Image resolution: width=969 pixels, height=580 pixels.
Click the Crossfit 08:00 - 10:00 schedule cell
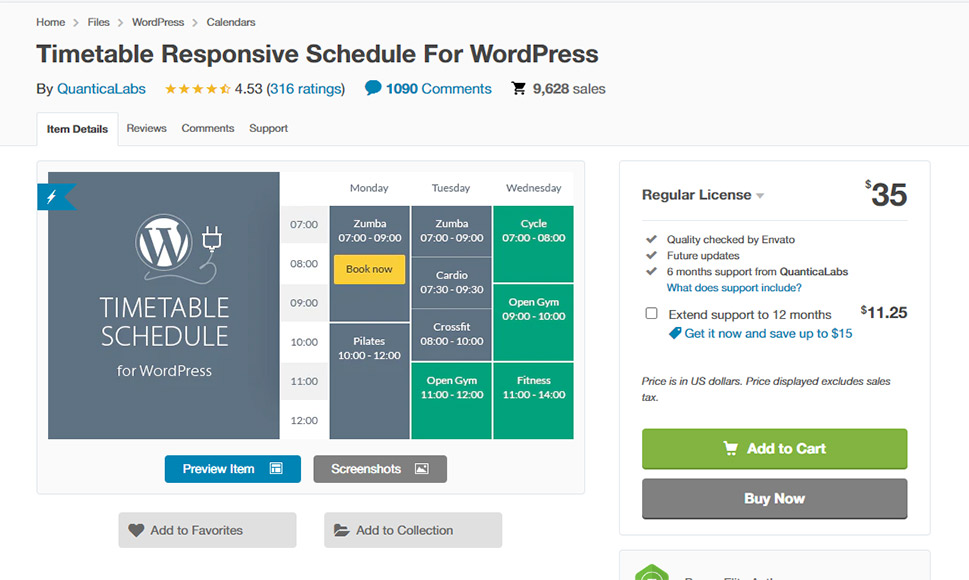[451, 334]
